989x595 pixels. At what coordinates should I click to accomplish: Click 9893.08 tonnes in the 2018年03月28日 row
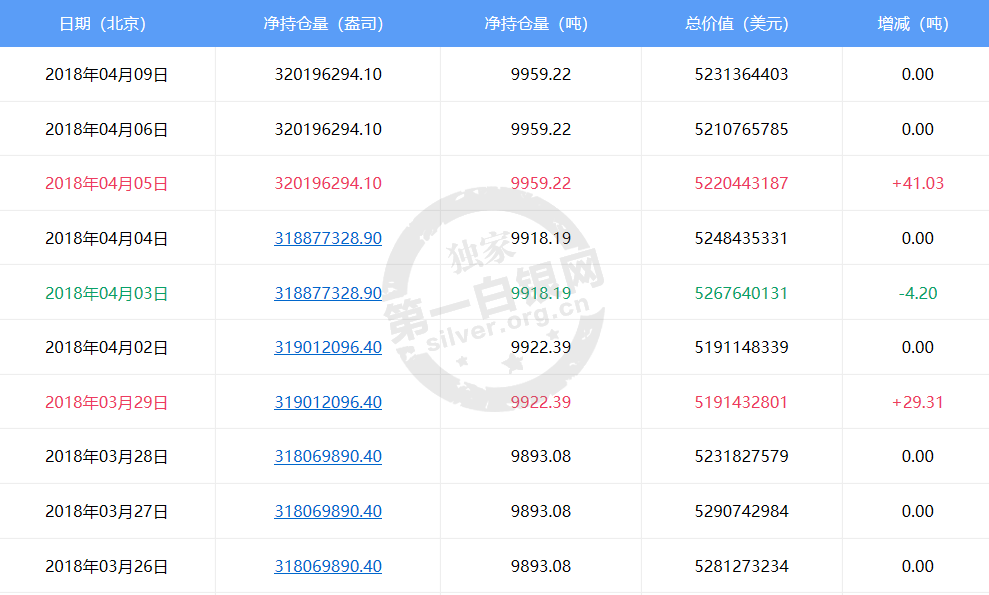point(541,457)
